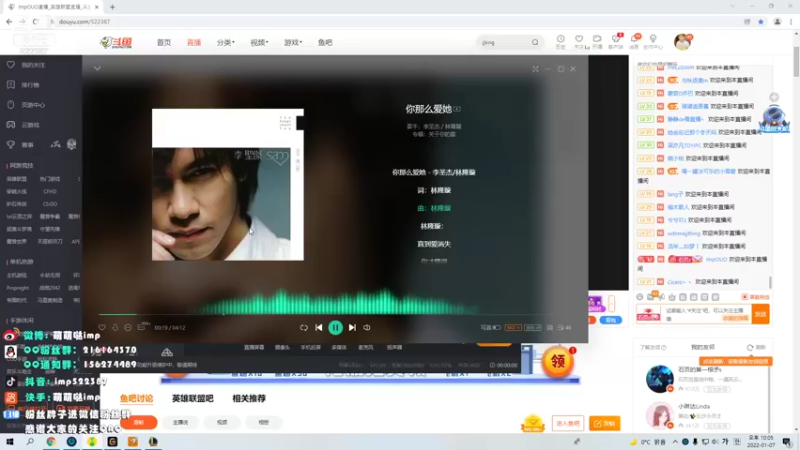Expand the 游戏 dropdown menu
Screen dimensions: 800x450
coord(293,42)
